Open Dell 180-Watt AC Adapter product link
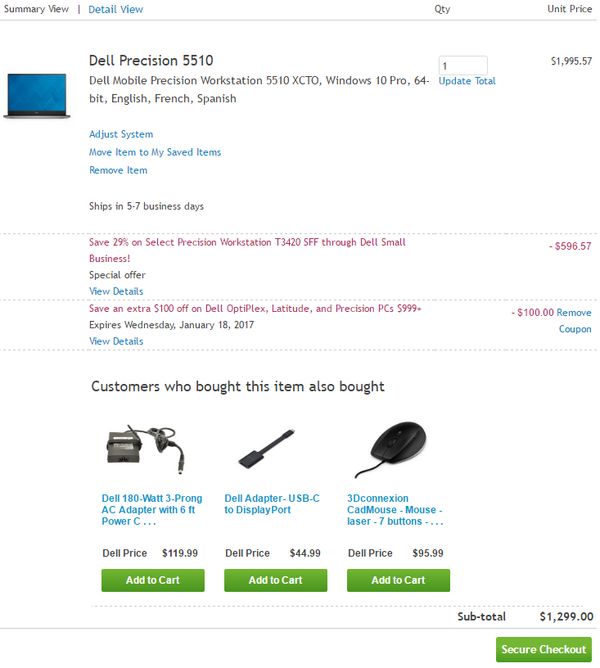600x668 pixels. coord(149,509)
